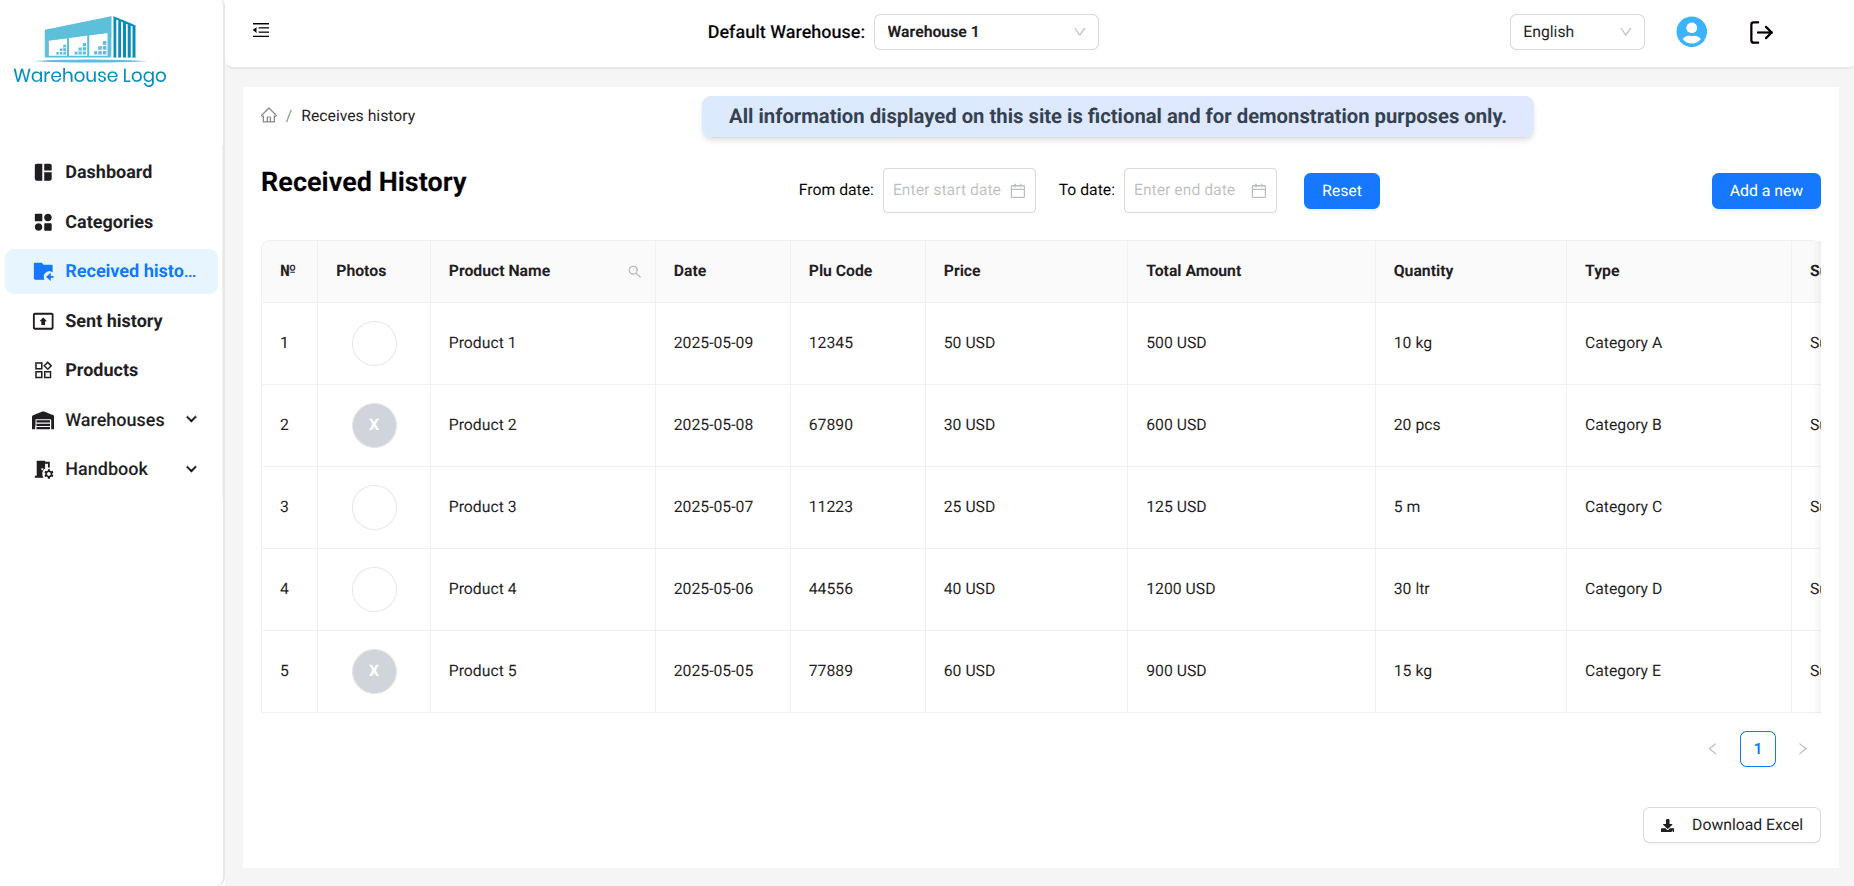Open Categories from the sidebar
The width and height of the screenshot is (1854, 886).
click(111, 222)
